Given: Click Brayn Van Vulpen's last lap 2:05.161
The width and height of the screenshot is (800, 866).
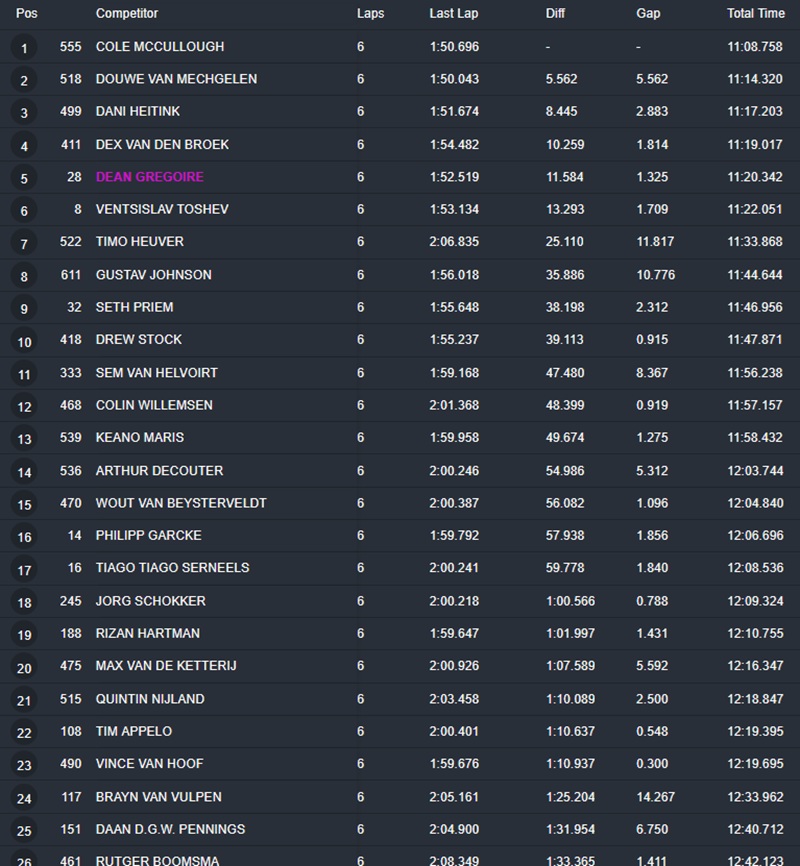Looking at the screenshot, I should (x=453, y=797).
